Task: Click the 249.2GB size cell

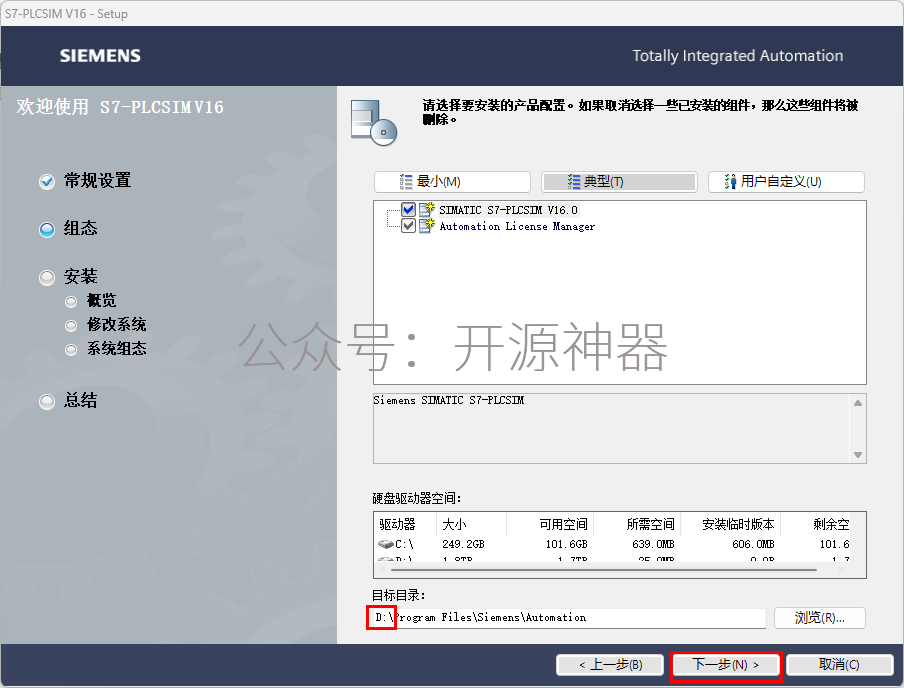Action: tap(464, 544)
